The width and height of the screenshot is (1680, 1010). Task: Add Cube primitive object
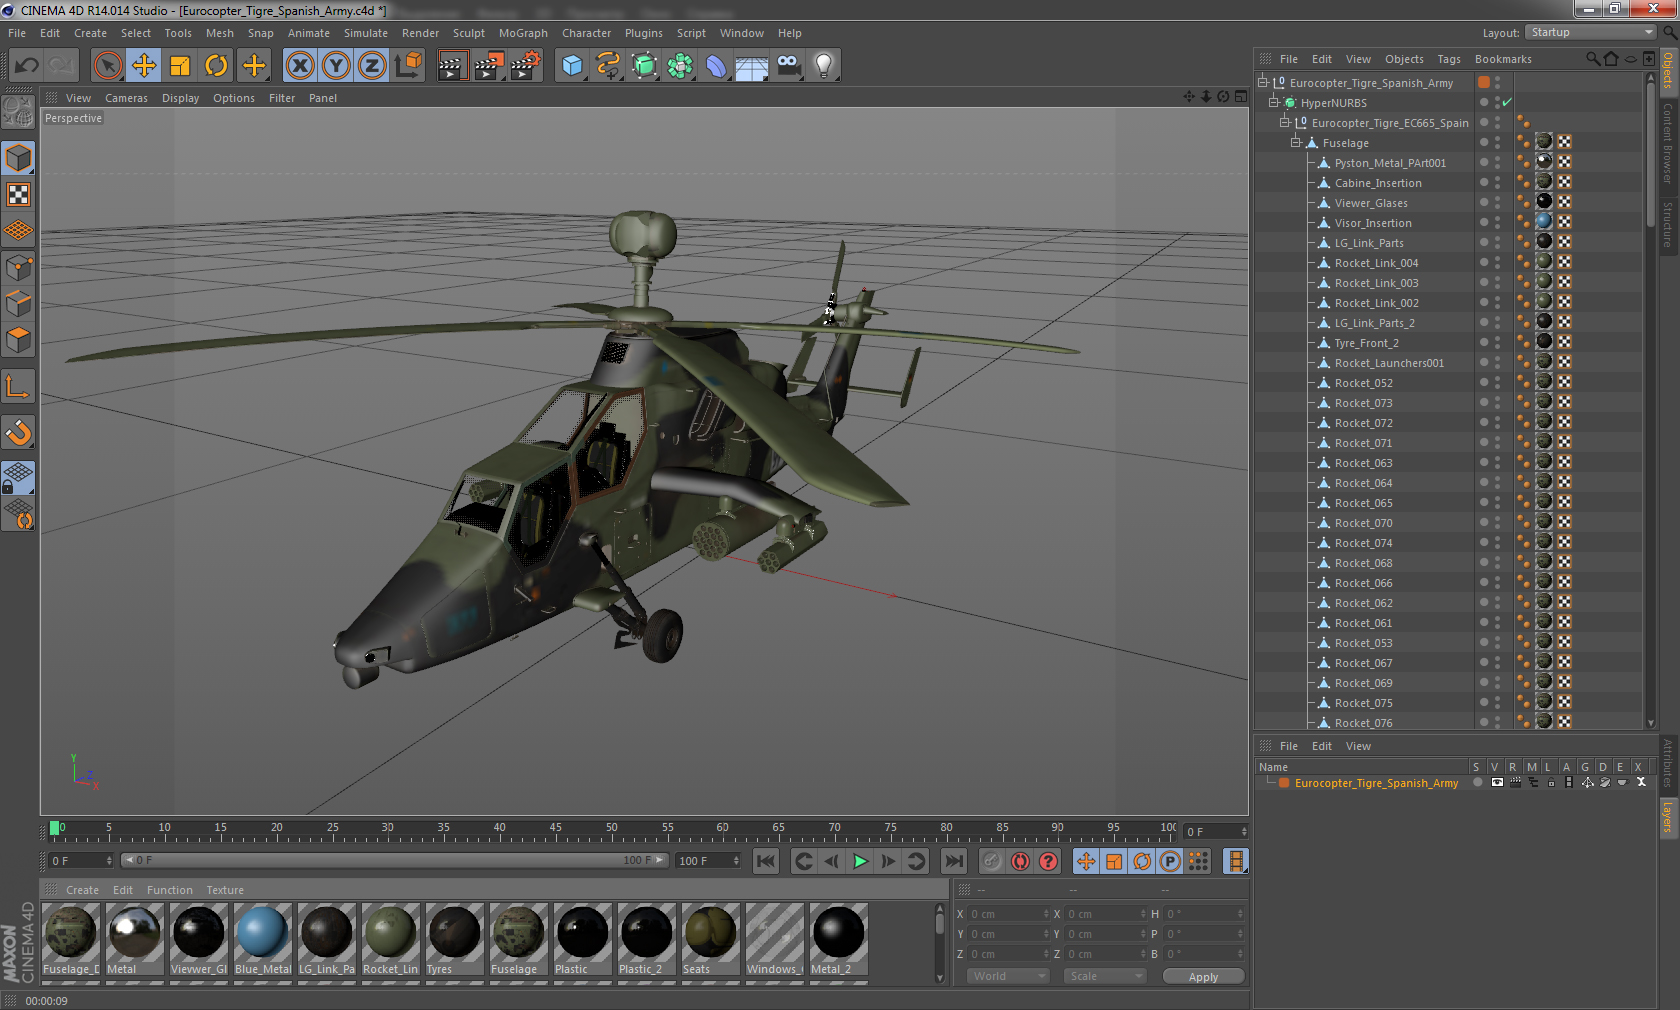coord(572,66)
